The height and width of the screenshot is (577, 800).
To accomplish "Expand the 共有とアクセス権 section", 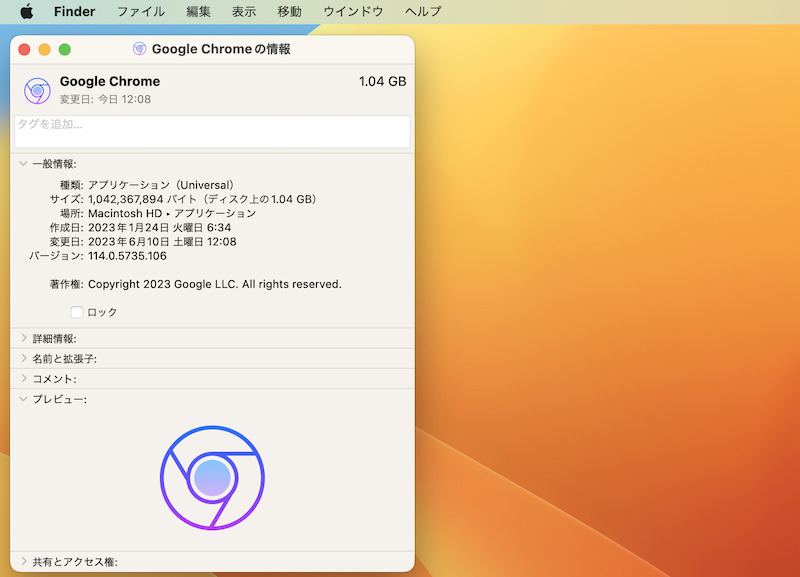I will tap(23, 562).
